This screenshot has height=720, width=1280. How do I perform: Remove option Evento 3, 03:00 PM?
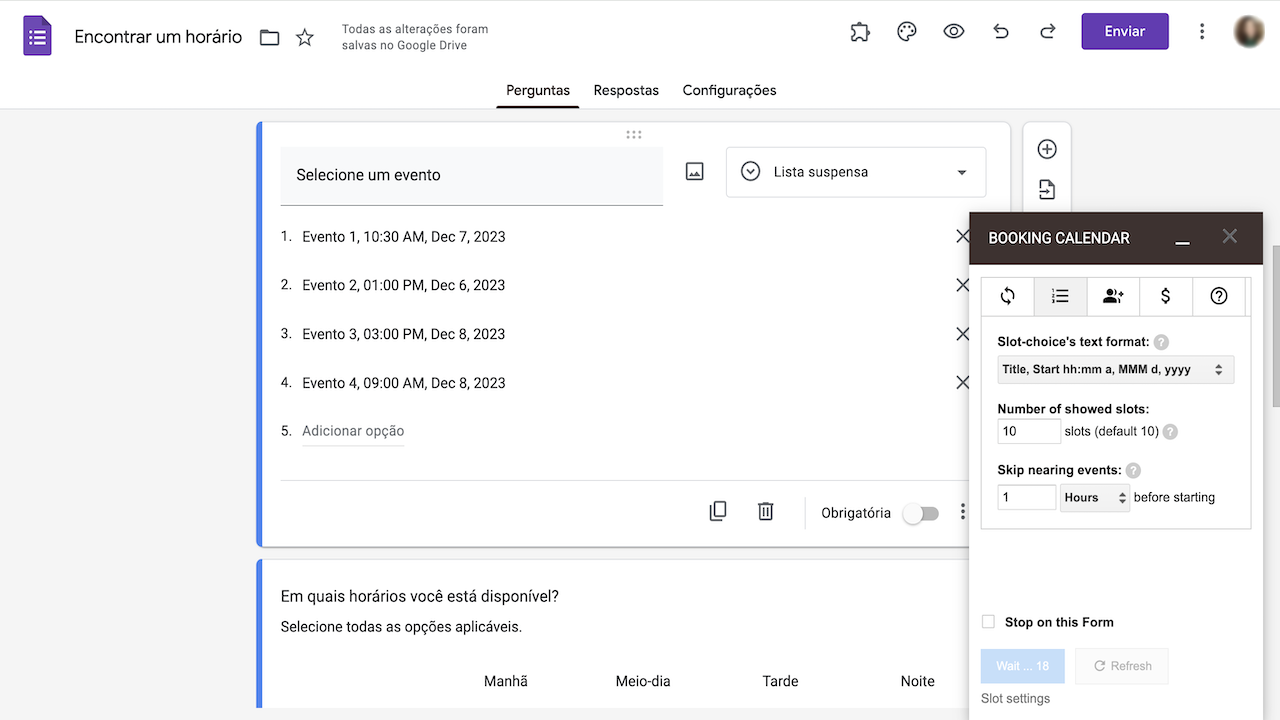click(x=962, y=334)
